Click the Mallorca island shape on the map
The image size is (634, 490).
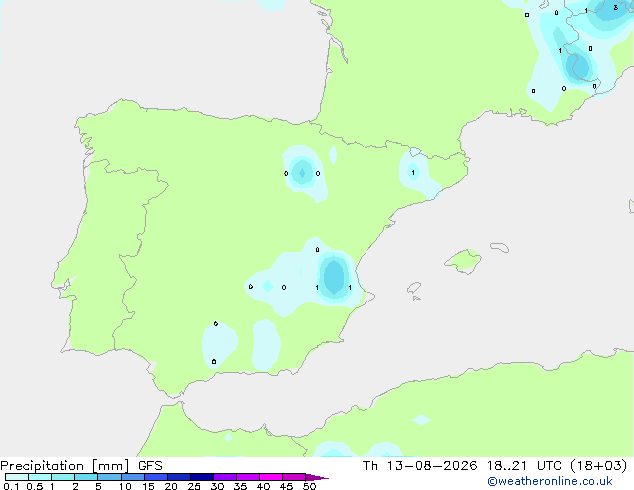(x=463, y=262)
